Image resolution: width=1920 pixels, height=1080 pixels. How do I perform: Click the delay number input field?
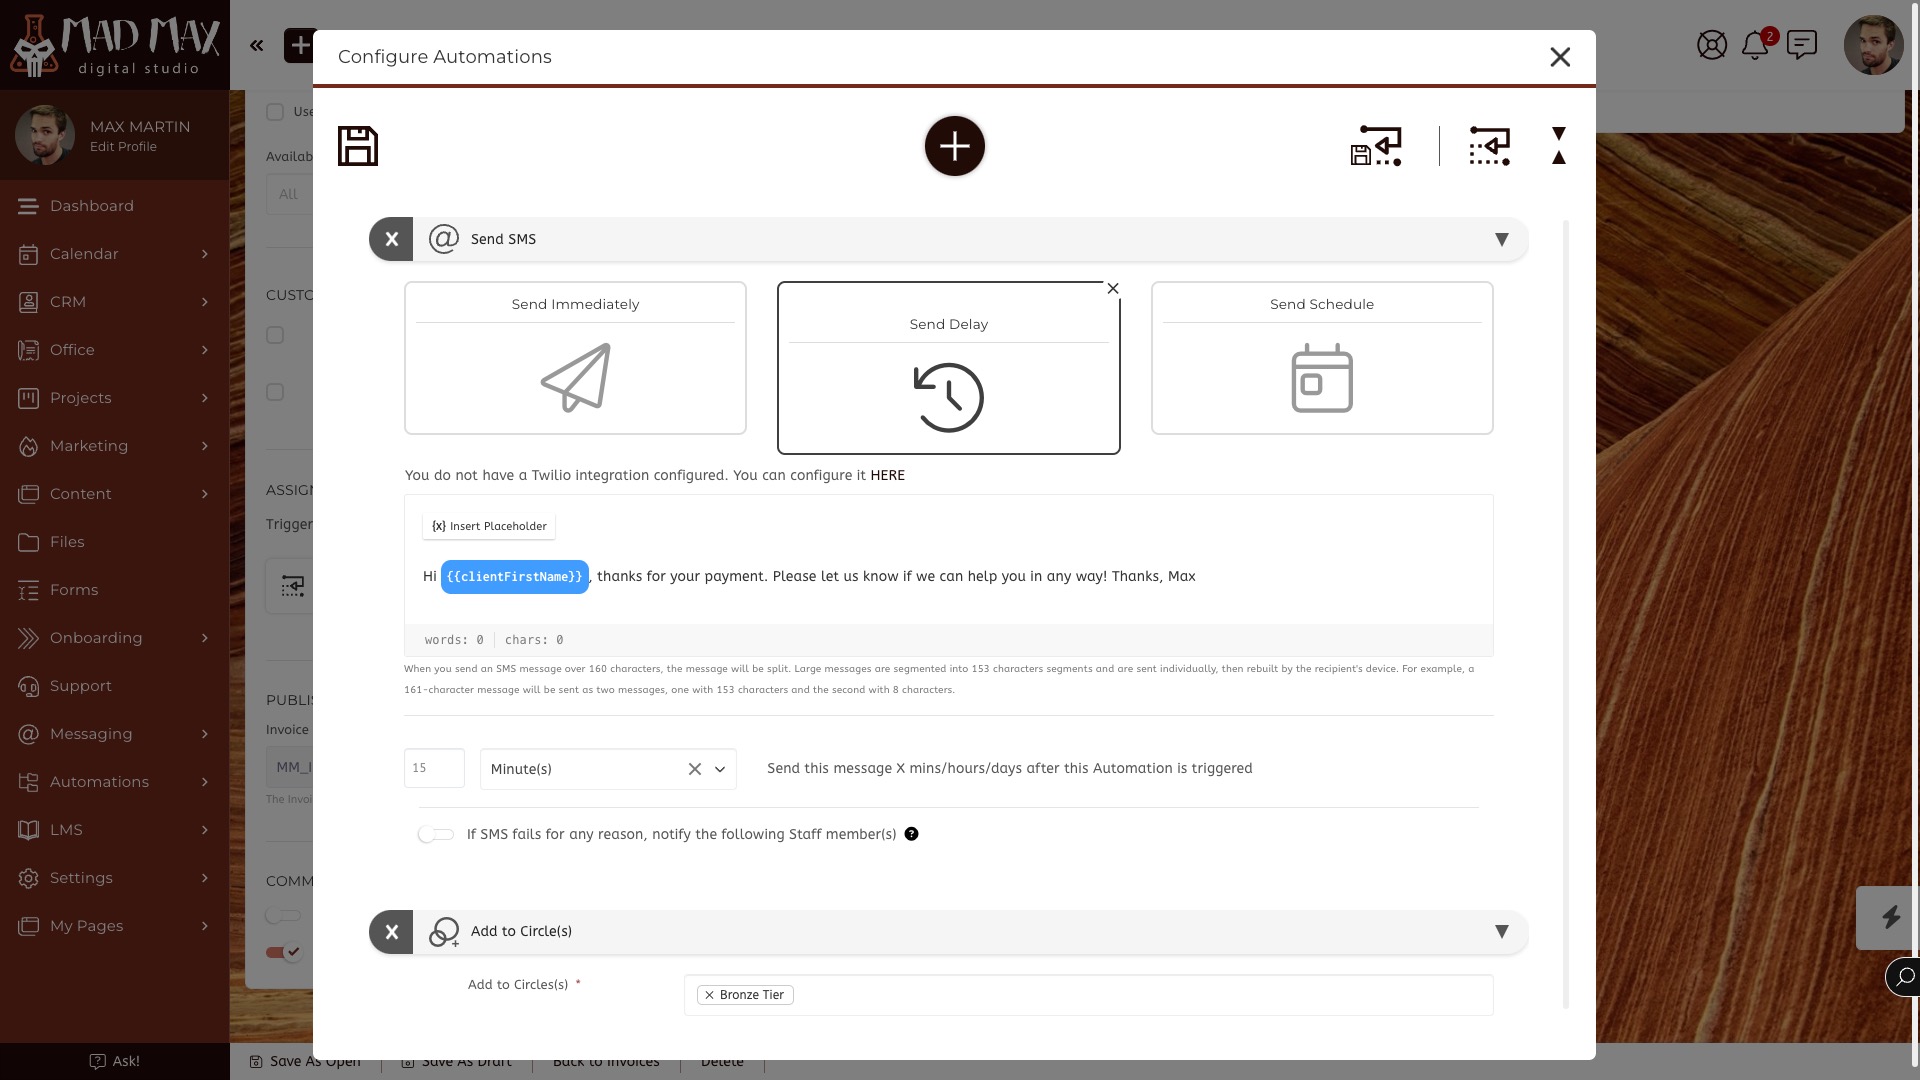434,768
